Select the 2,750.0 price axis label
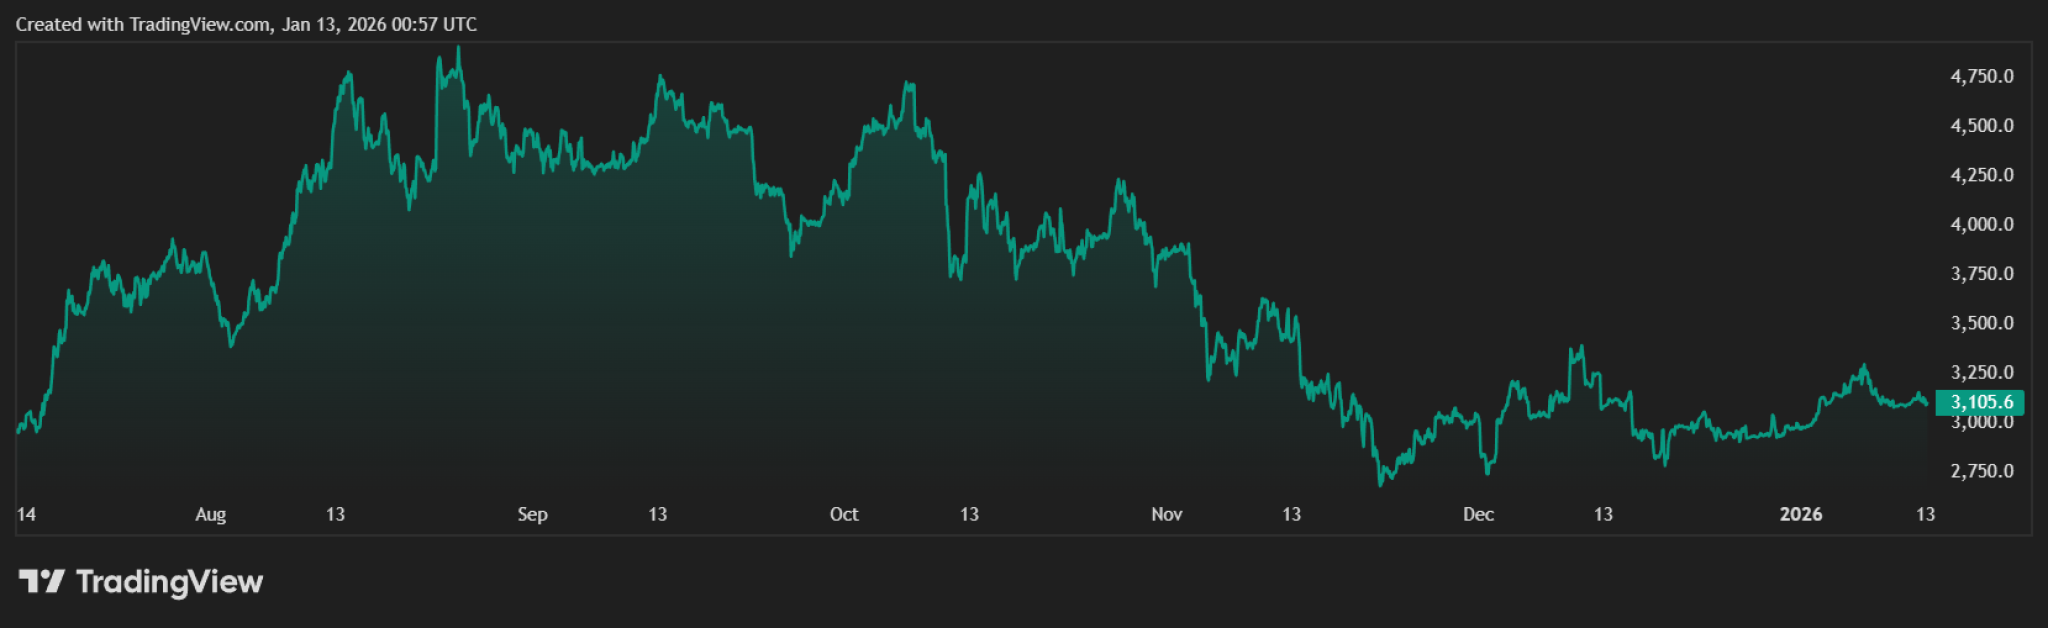The height and width of the screenshot is (628, 2048). tap(1981, 471)
